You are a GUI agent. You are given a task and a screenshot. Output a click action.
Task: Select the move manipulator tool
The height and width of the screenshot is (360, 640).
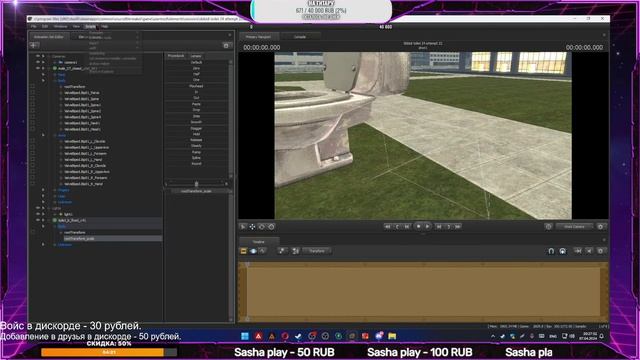click(x=252, y=227)
